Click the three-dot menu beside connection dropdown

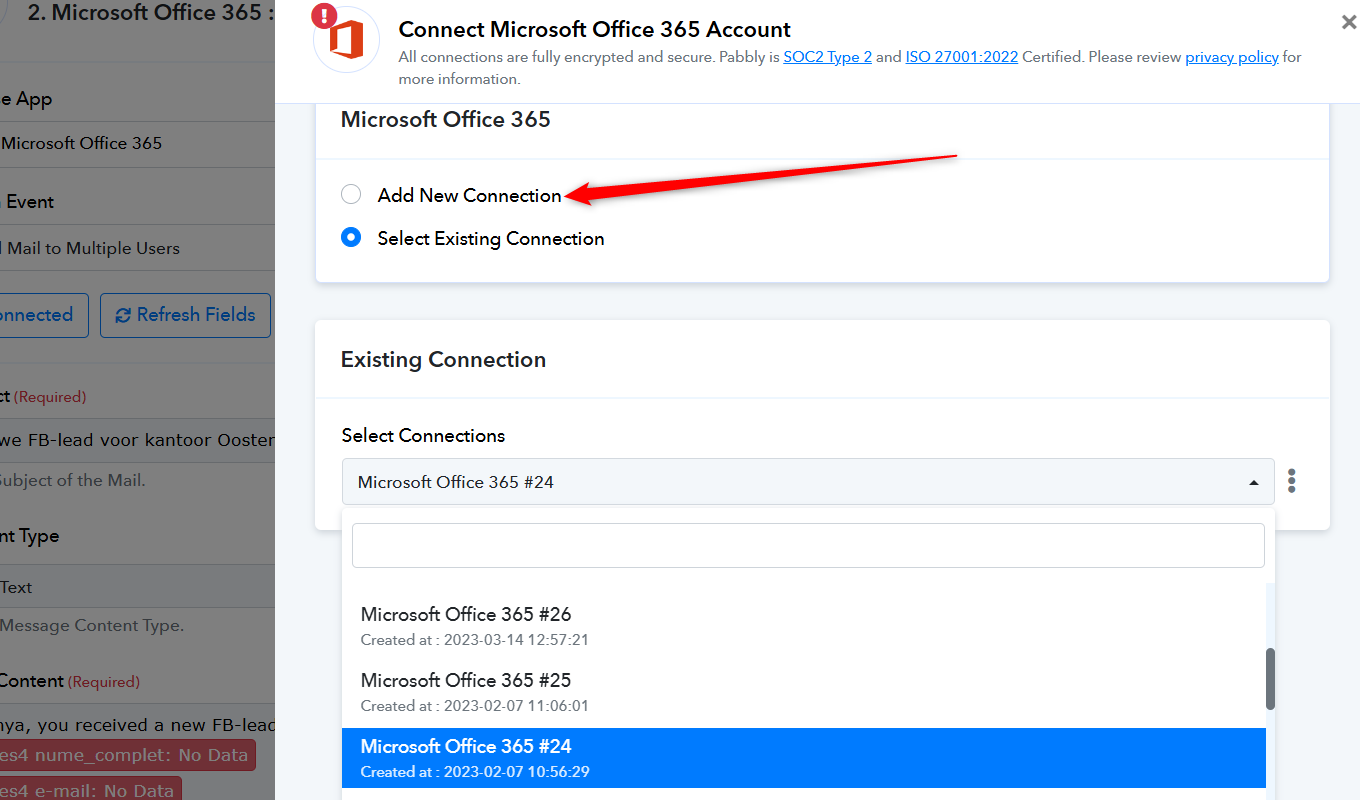1292,481
